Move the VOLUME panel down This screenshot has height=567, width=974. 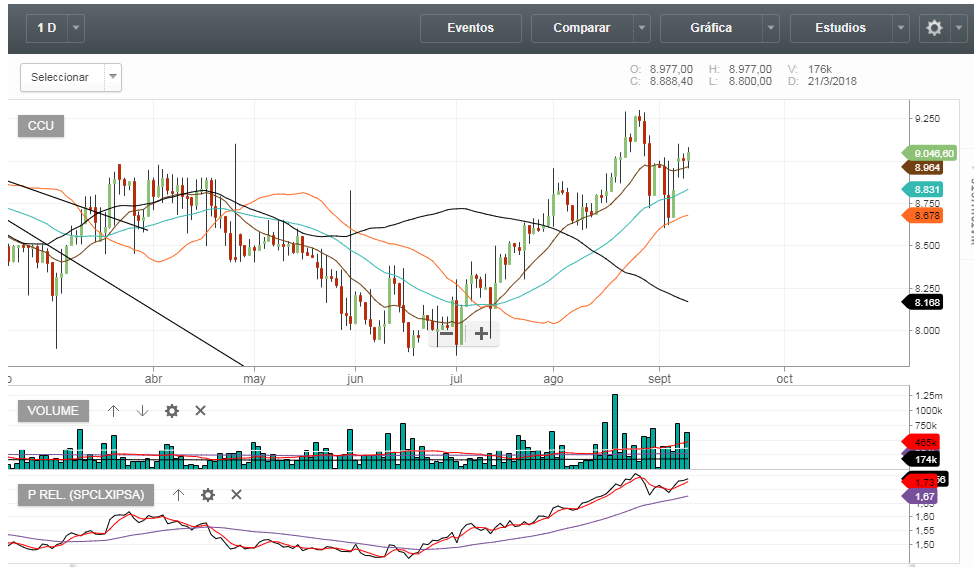click(142, 411)
